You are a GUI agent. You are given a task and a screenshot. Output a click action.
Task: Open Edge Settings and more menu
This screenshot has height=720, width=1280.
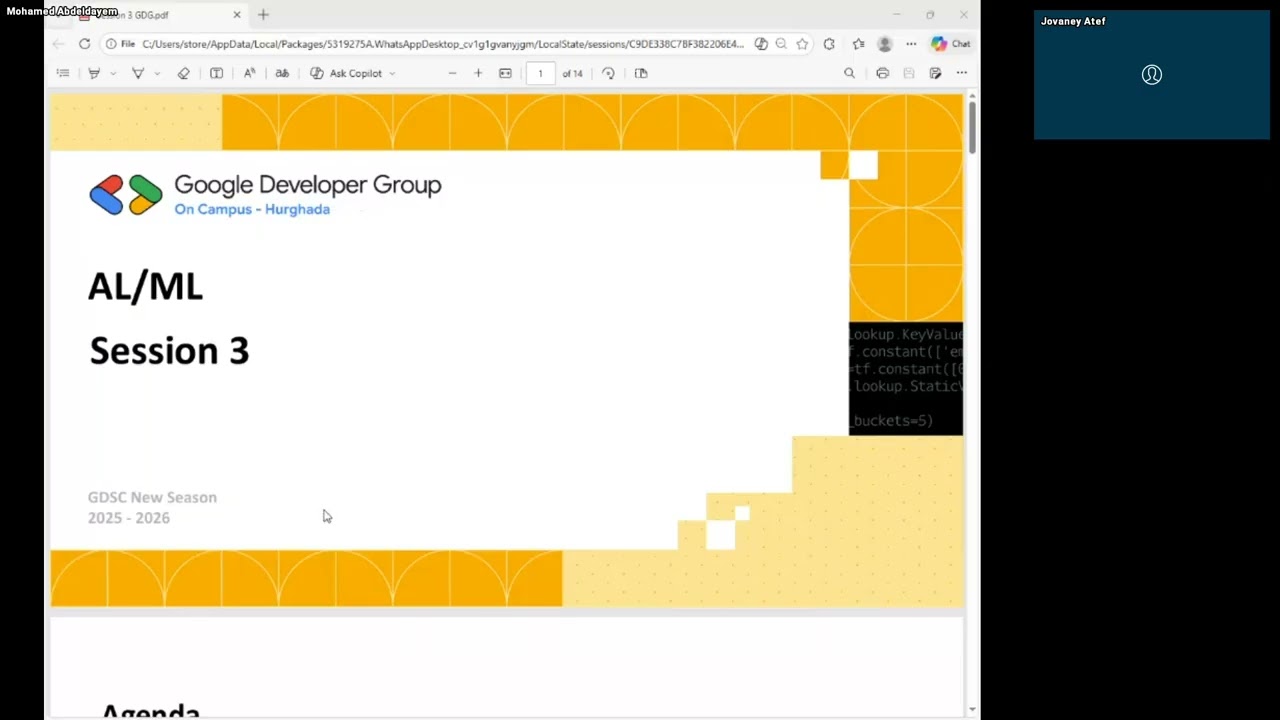pos(911,44)
